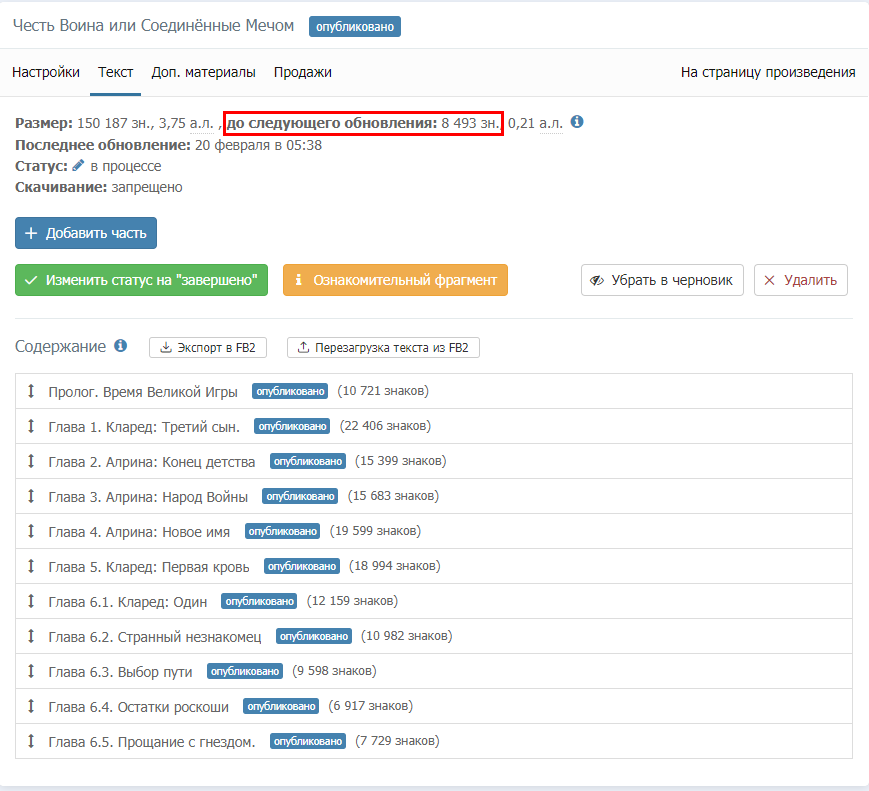
Task: Click Перезагрузка текста из FB2
Action: click(383, 348)
